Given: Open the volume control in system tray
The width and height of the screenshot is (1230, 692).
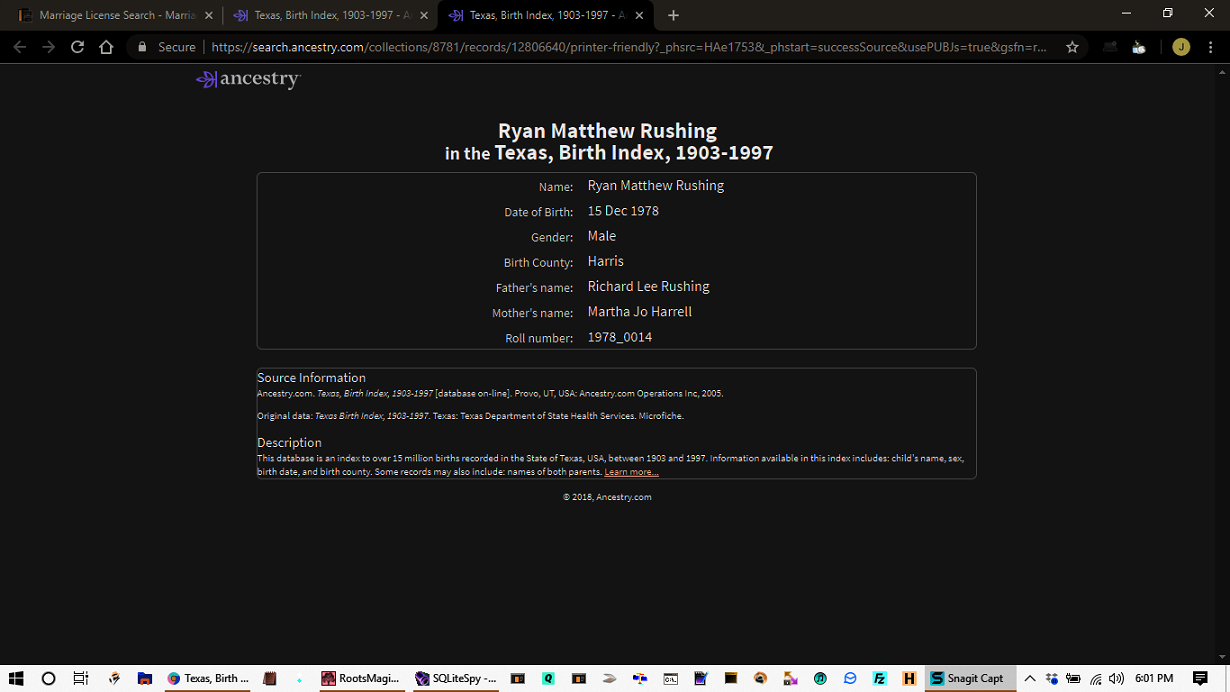Looking at the screenshot, I should pos(1116,678).
